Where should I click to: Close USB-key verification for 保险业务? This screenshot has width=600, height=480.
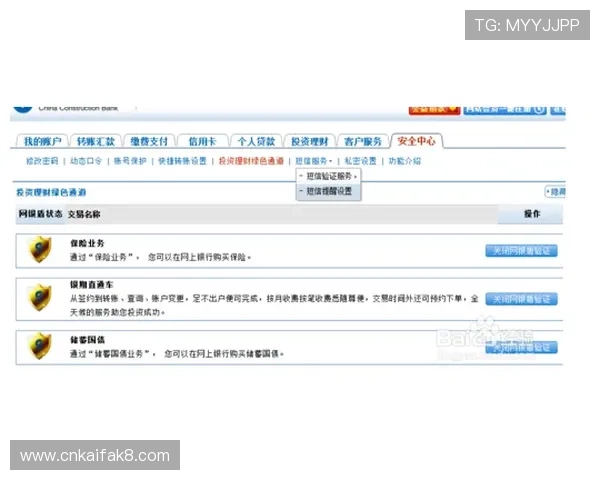[x=521, y=251]
